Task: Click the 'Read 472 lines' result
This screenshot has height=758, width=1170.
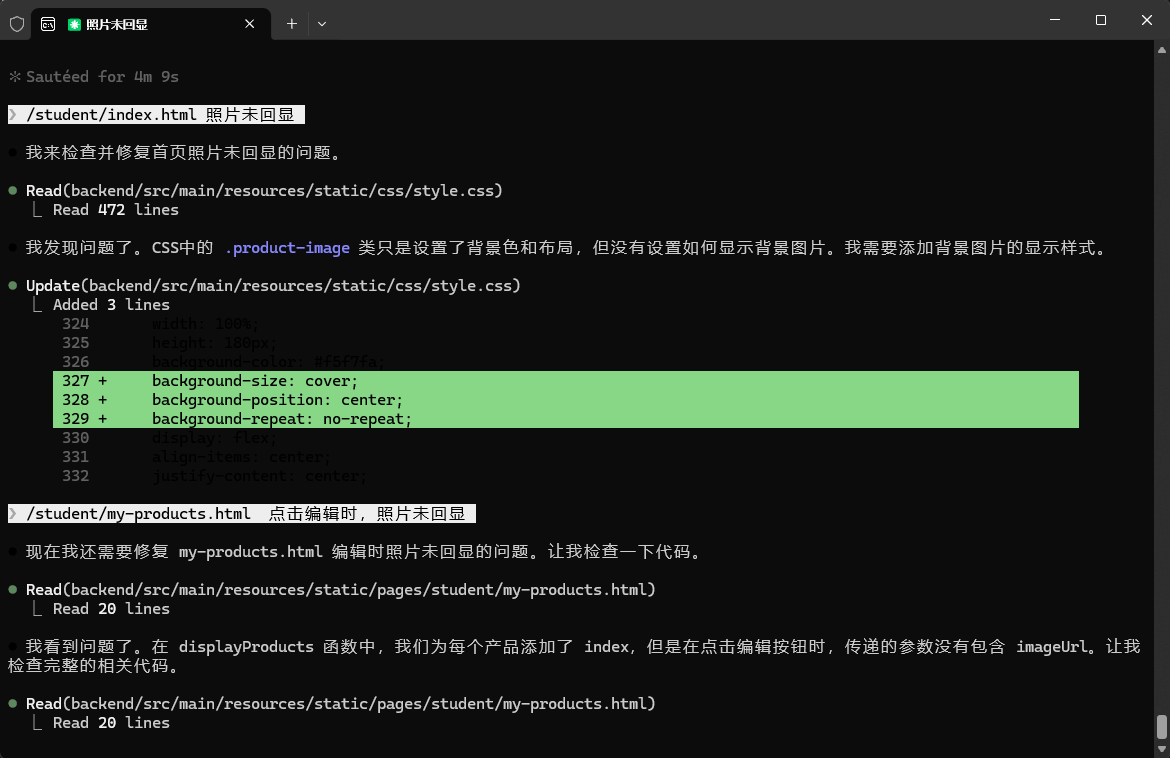Action: click(x=116, y=210)
